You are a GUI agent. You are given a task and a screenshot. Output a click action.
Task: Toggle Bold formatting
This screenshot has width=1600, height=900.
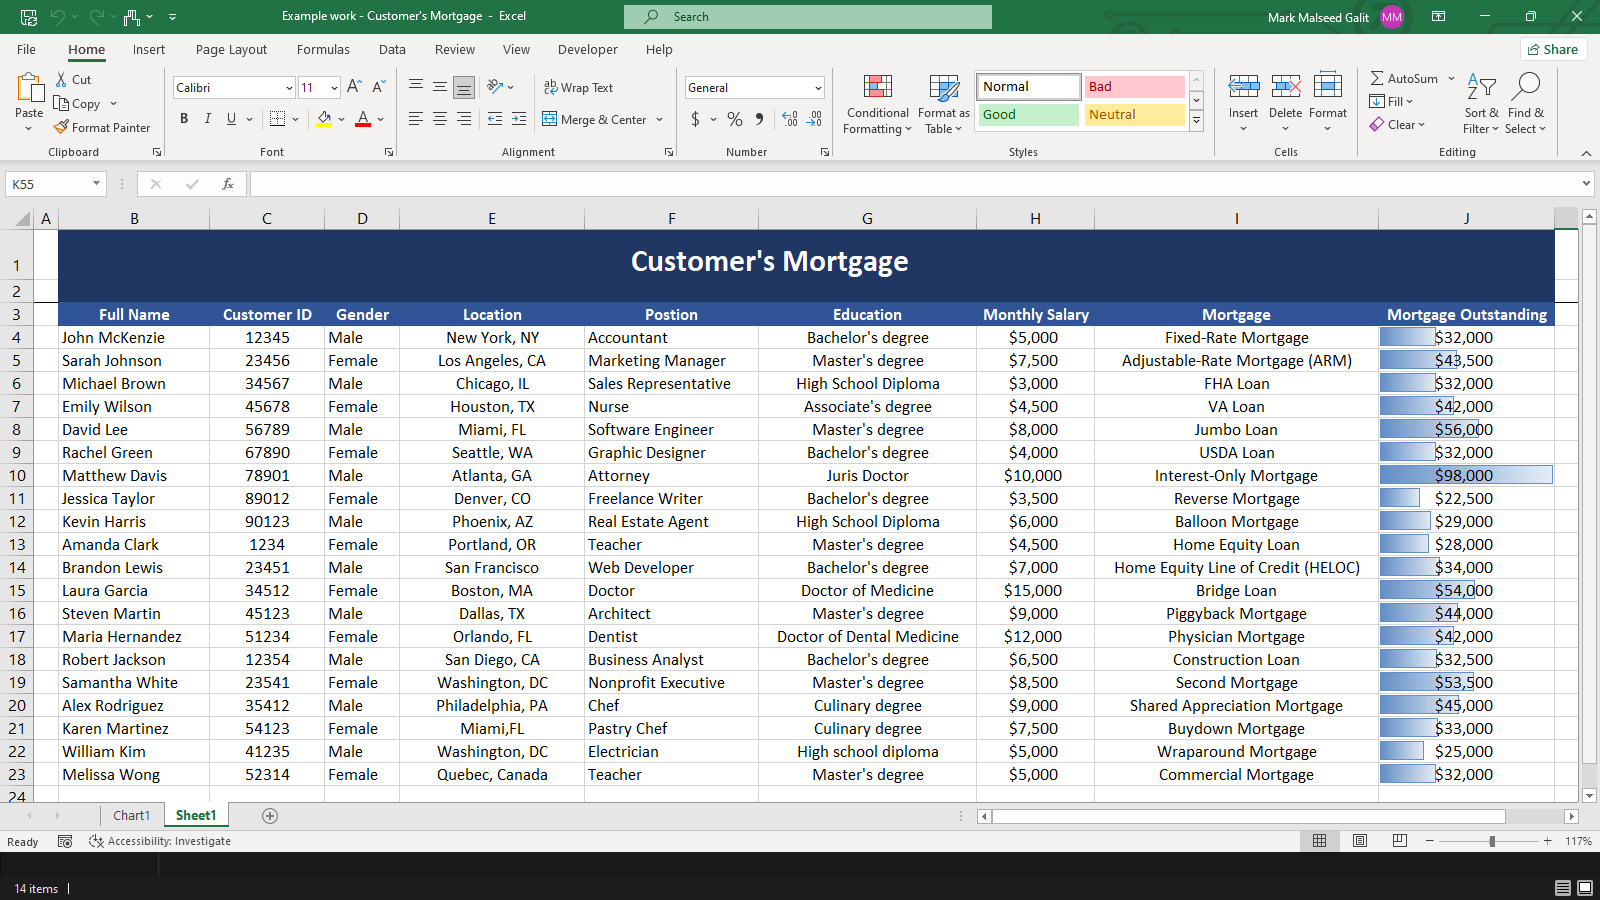[x=184, y=119]
